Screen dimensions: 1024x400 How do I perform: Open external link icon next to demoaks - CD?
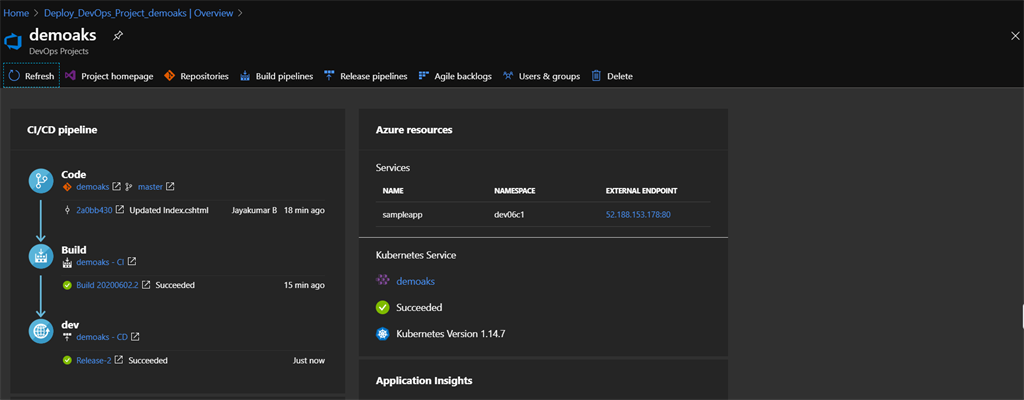135,337
